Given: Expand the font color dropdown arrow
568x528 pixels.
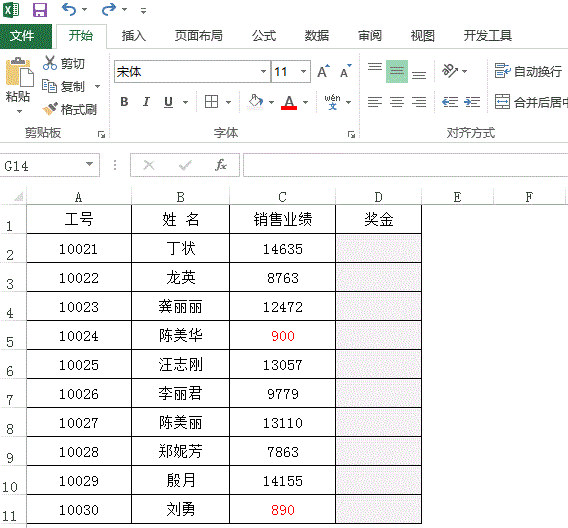Looking at the screenshot, I should click(x=305, y=102).
